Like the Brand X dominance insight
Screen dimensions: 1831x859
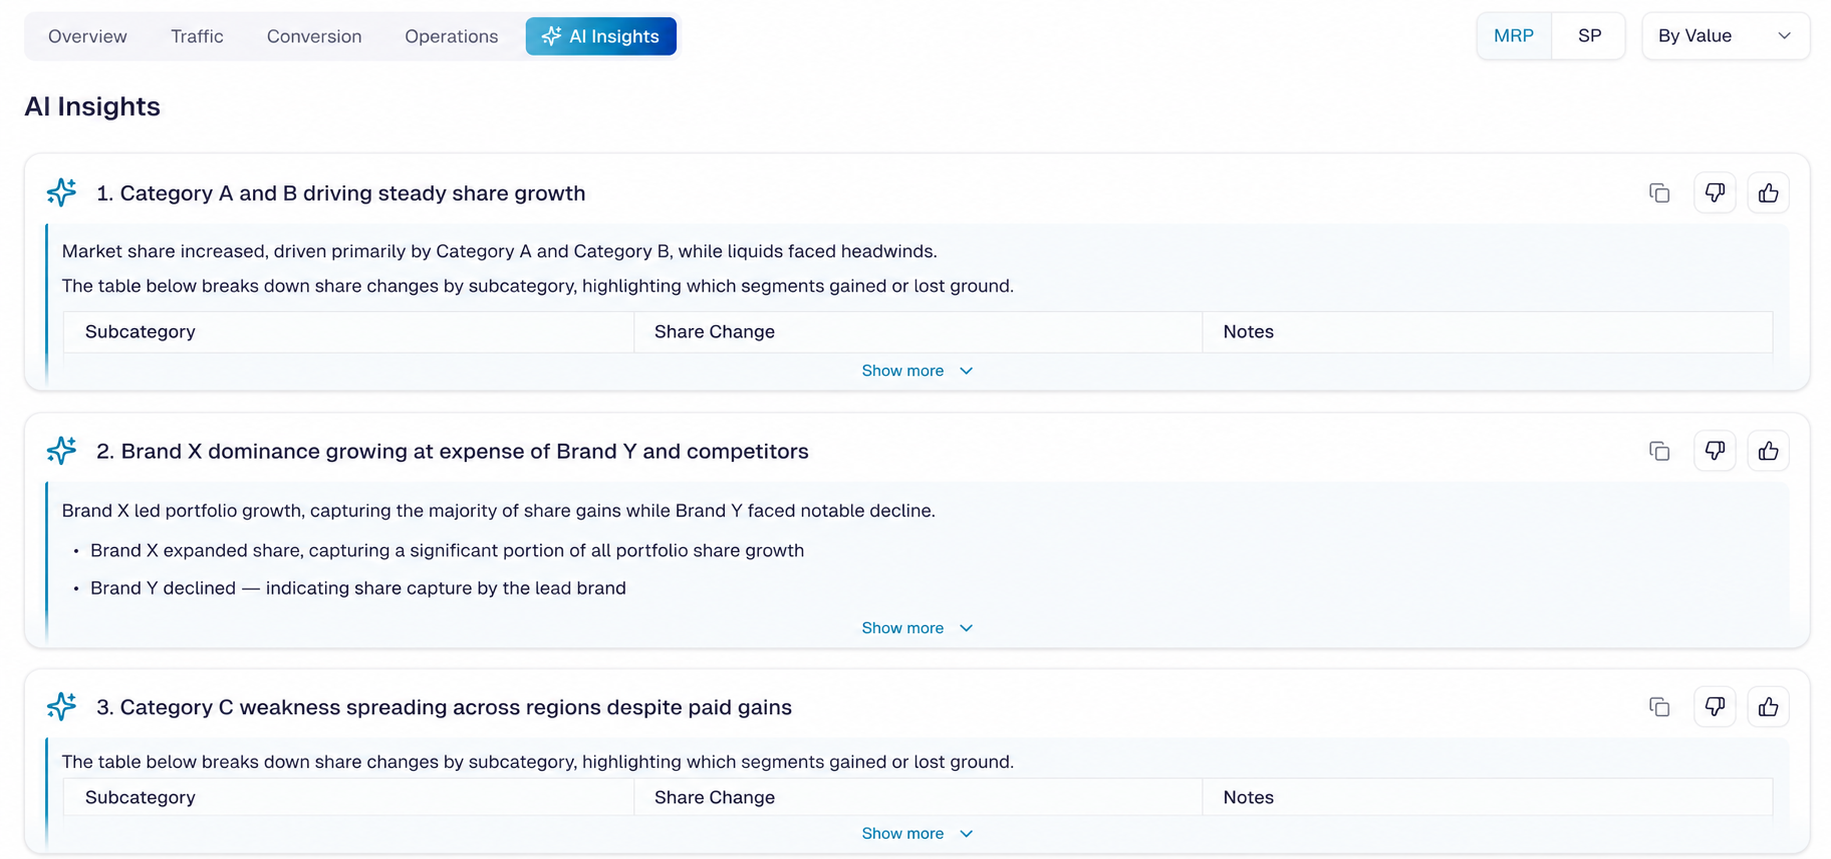pos(1768,451)
